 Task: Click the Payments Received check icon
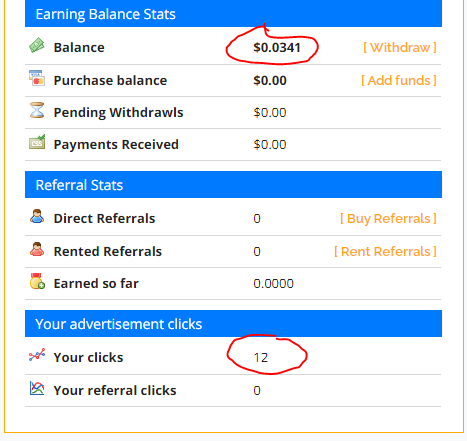click(x=37, y=142)
